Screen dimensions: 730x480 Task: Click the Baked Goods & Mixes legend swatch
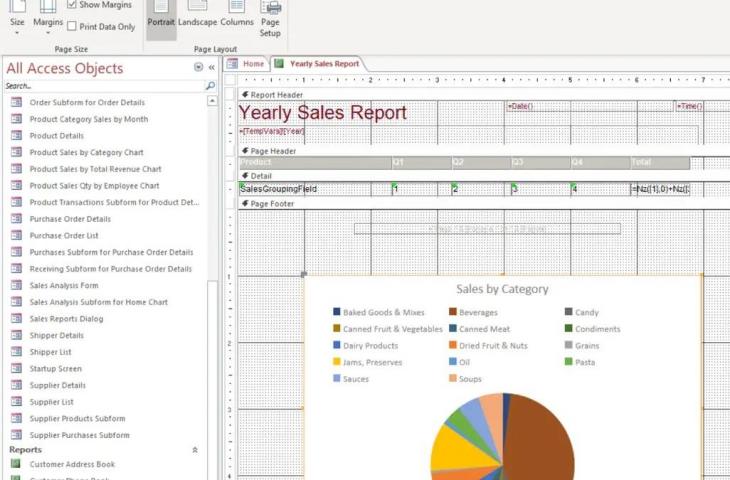click(337, 311)
